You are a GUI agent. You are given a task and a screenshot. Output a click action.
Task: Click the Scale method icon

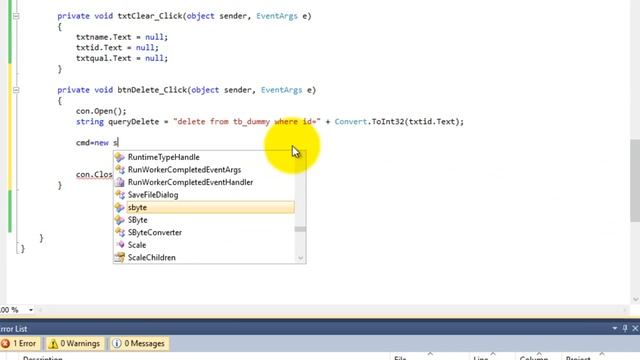(x=120, y=245)
